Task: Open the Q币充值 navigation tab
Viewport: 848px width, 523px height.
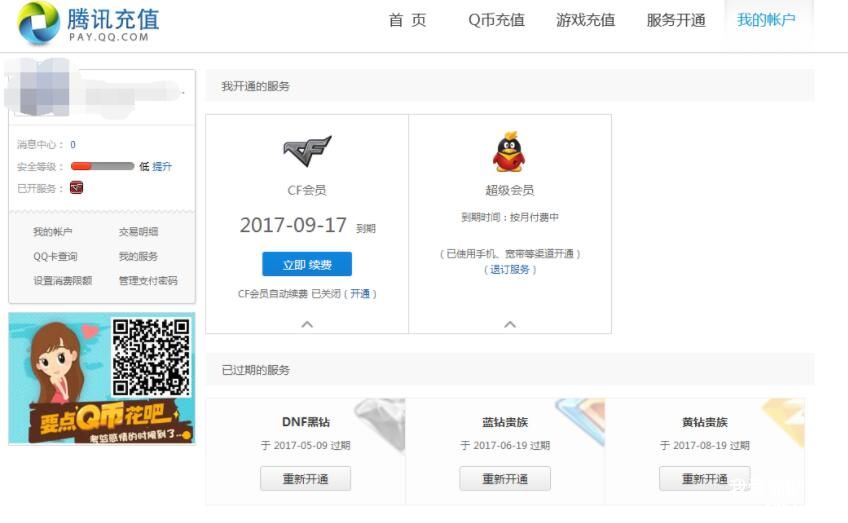Action: 496,21
